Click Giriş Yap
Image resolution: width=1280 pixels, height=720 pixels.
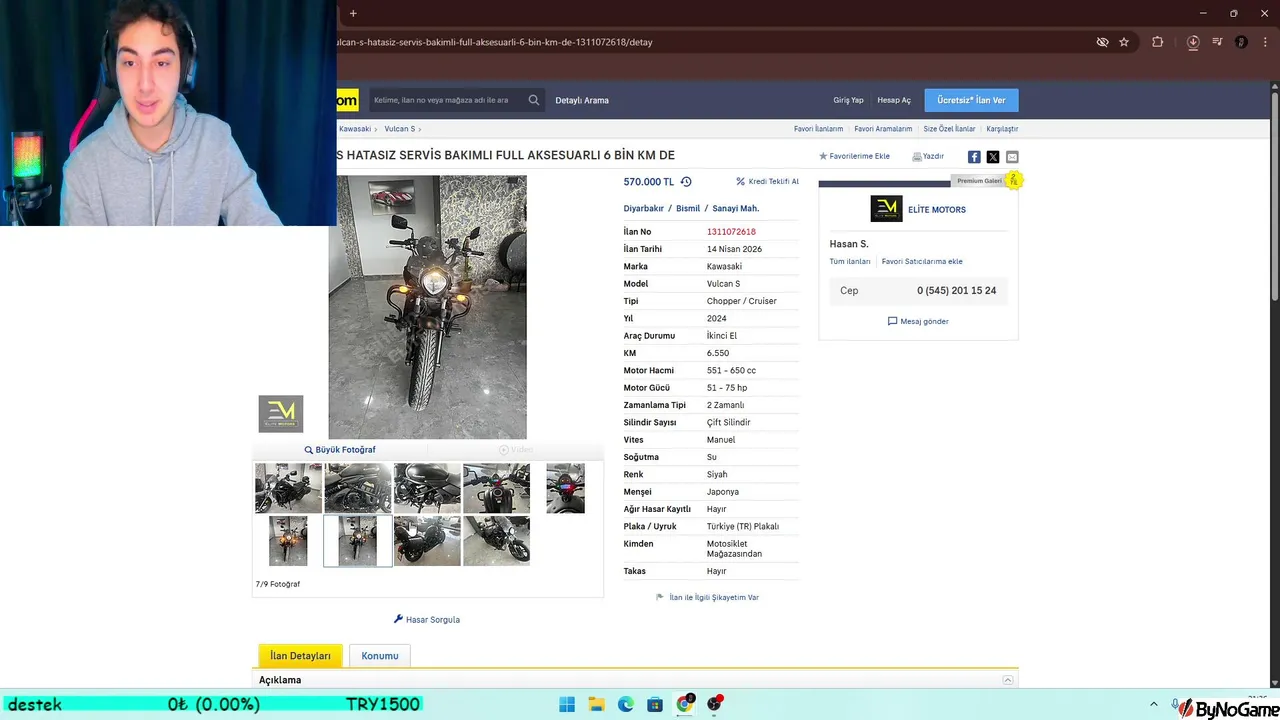pos(848,100)
